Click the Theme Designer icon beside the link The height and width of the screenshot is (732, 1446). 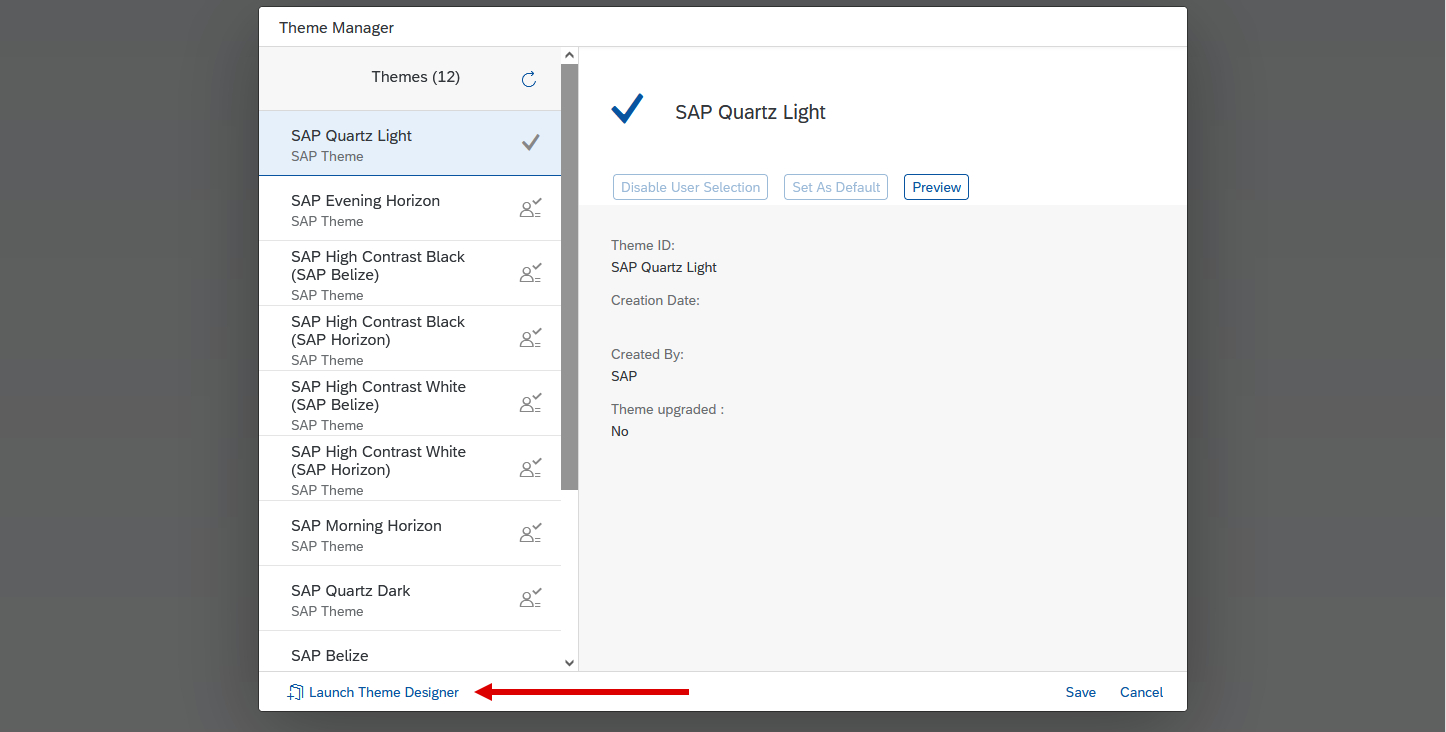pyautogui.click(x=294, y=691)
